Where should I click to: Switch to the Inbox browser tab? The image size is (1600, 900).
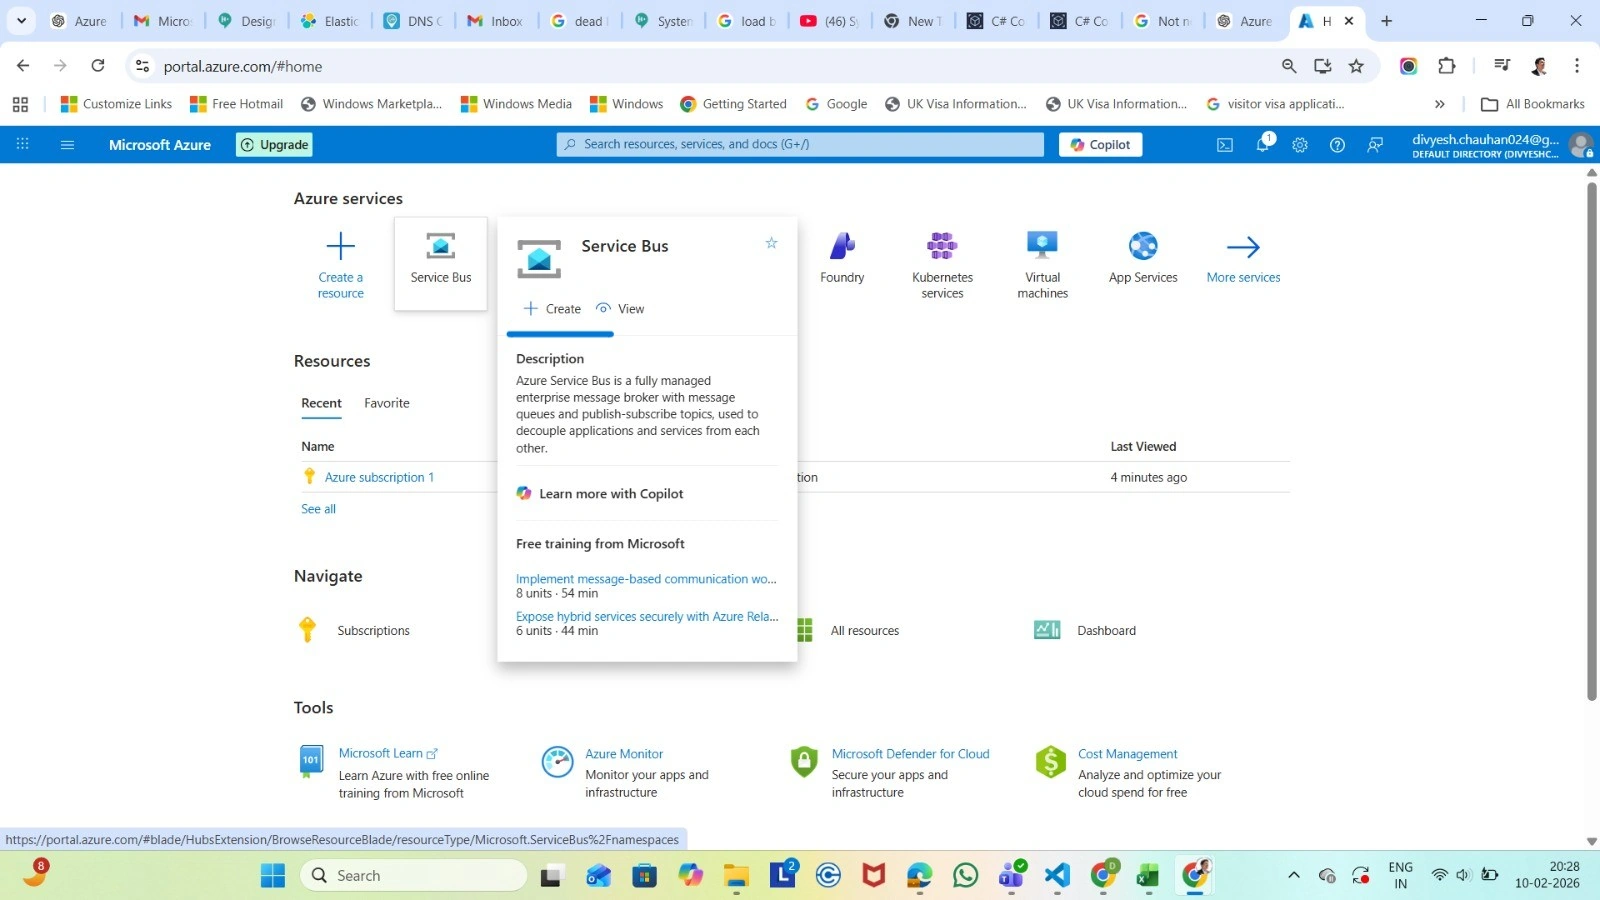pos(497,21)
